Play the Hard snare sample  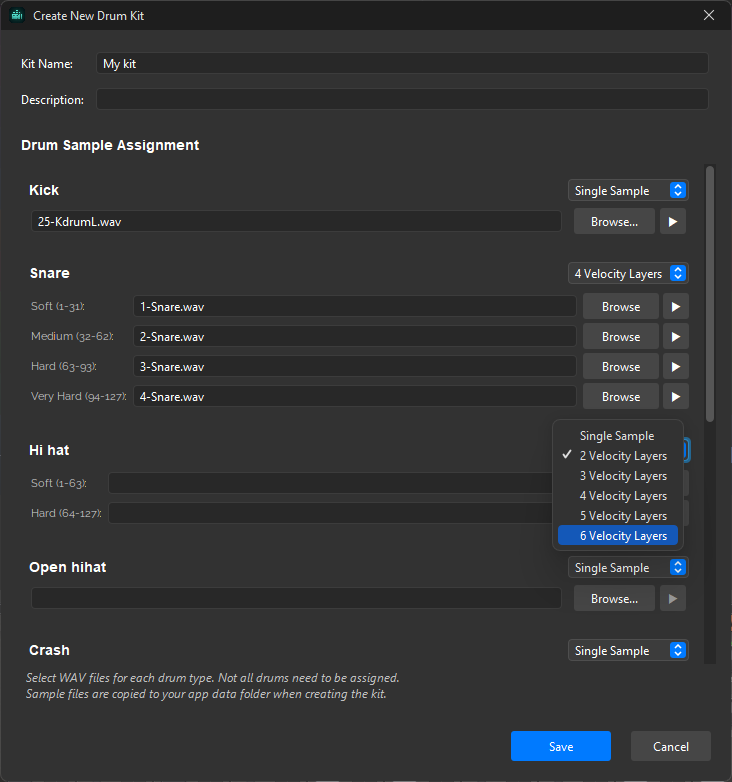pos(676,367)
